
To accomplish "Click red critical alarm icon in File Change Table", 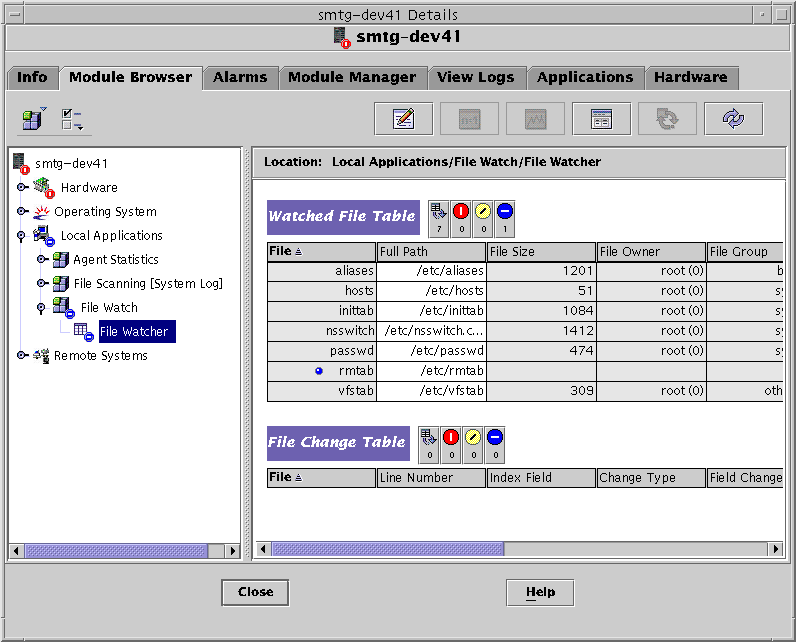I will (x=451, y=445).
